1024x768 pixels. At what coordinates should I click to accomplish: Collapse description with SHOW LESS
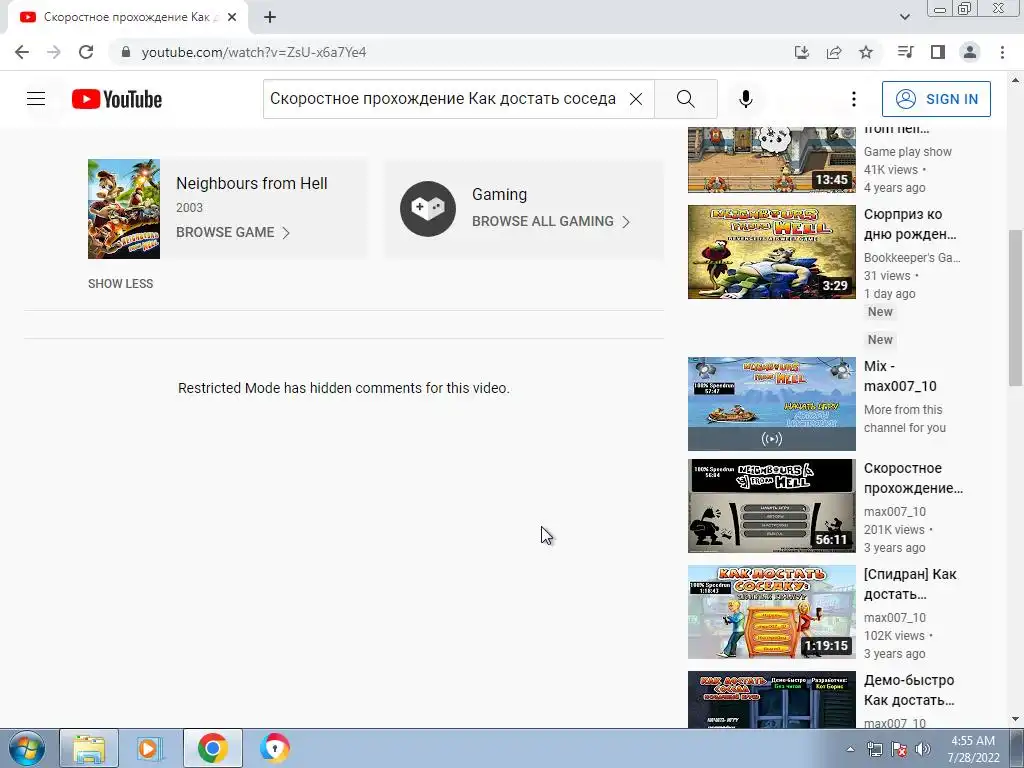(x=121, y=284)
